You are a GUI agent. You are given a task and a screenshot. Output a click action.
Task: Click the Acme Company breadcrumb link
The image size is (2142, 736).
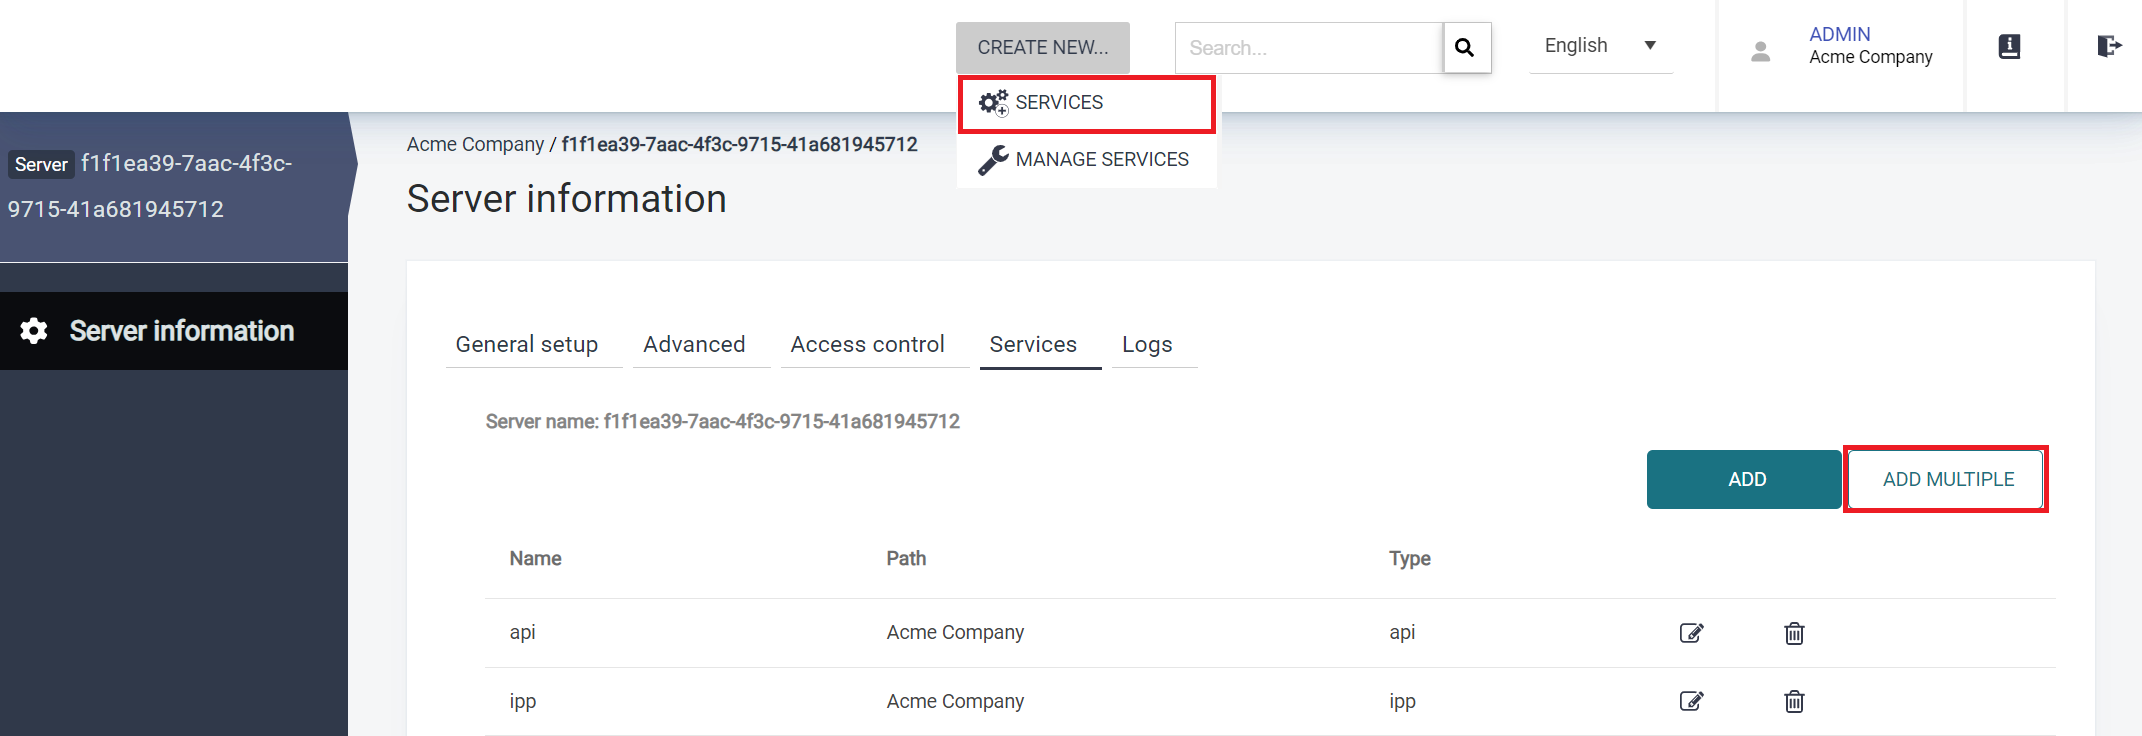point(475,145)
